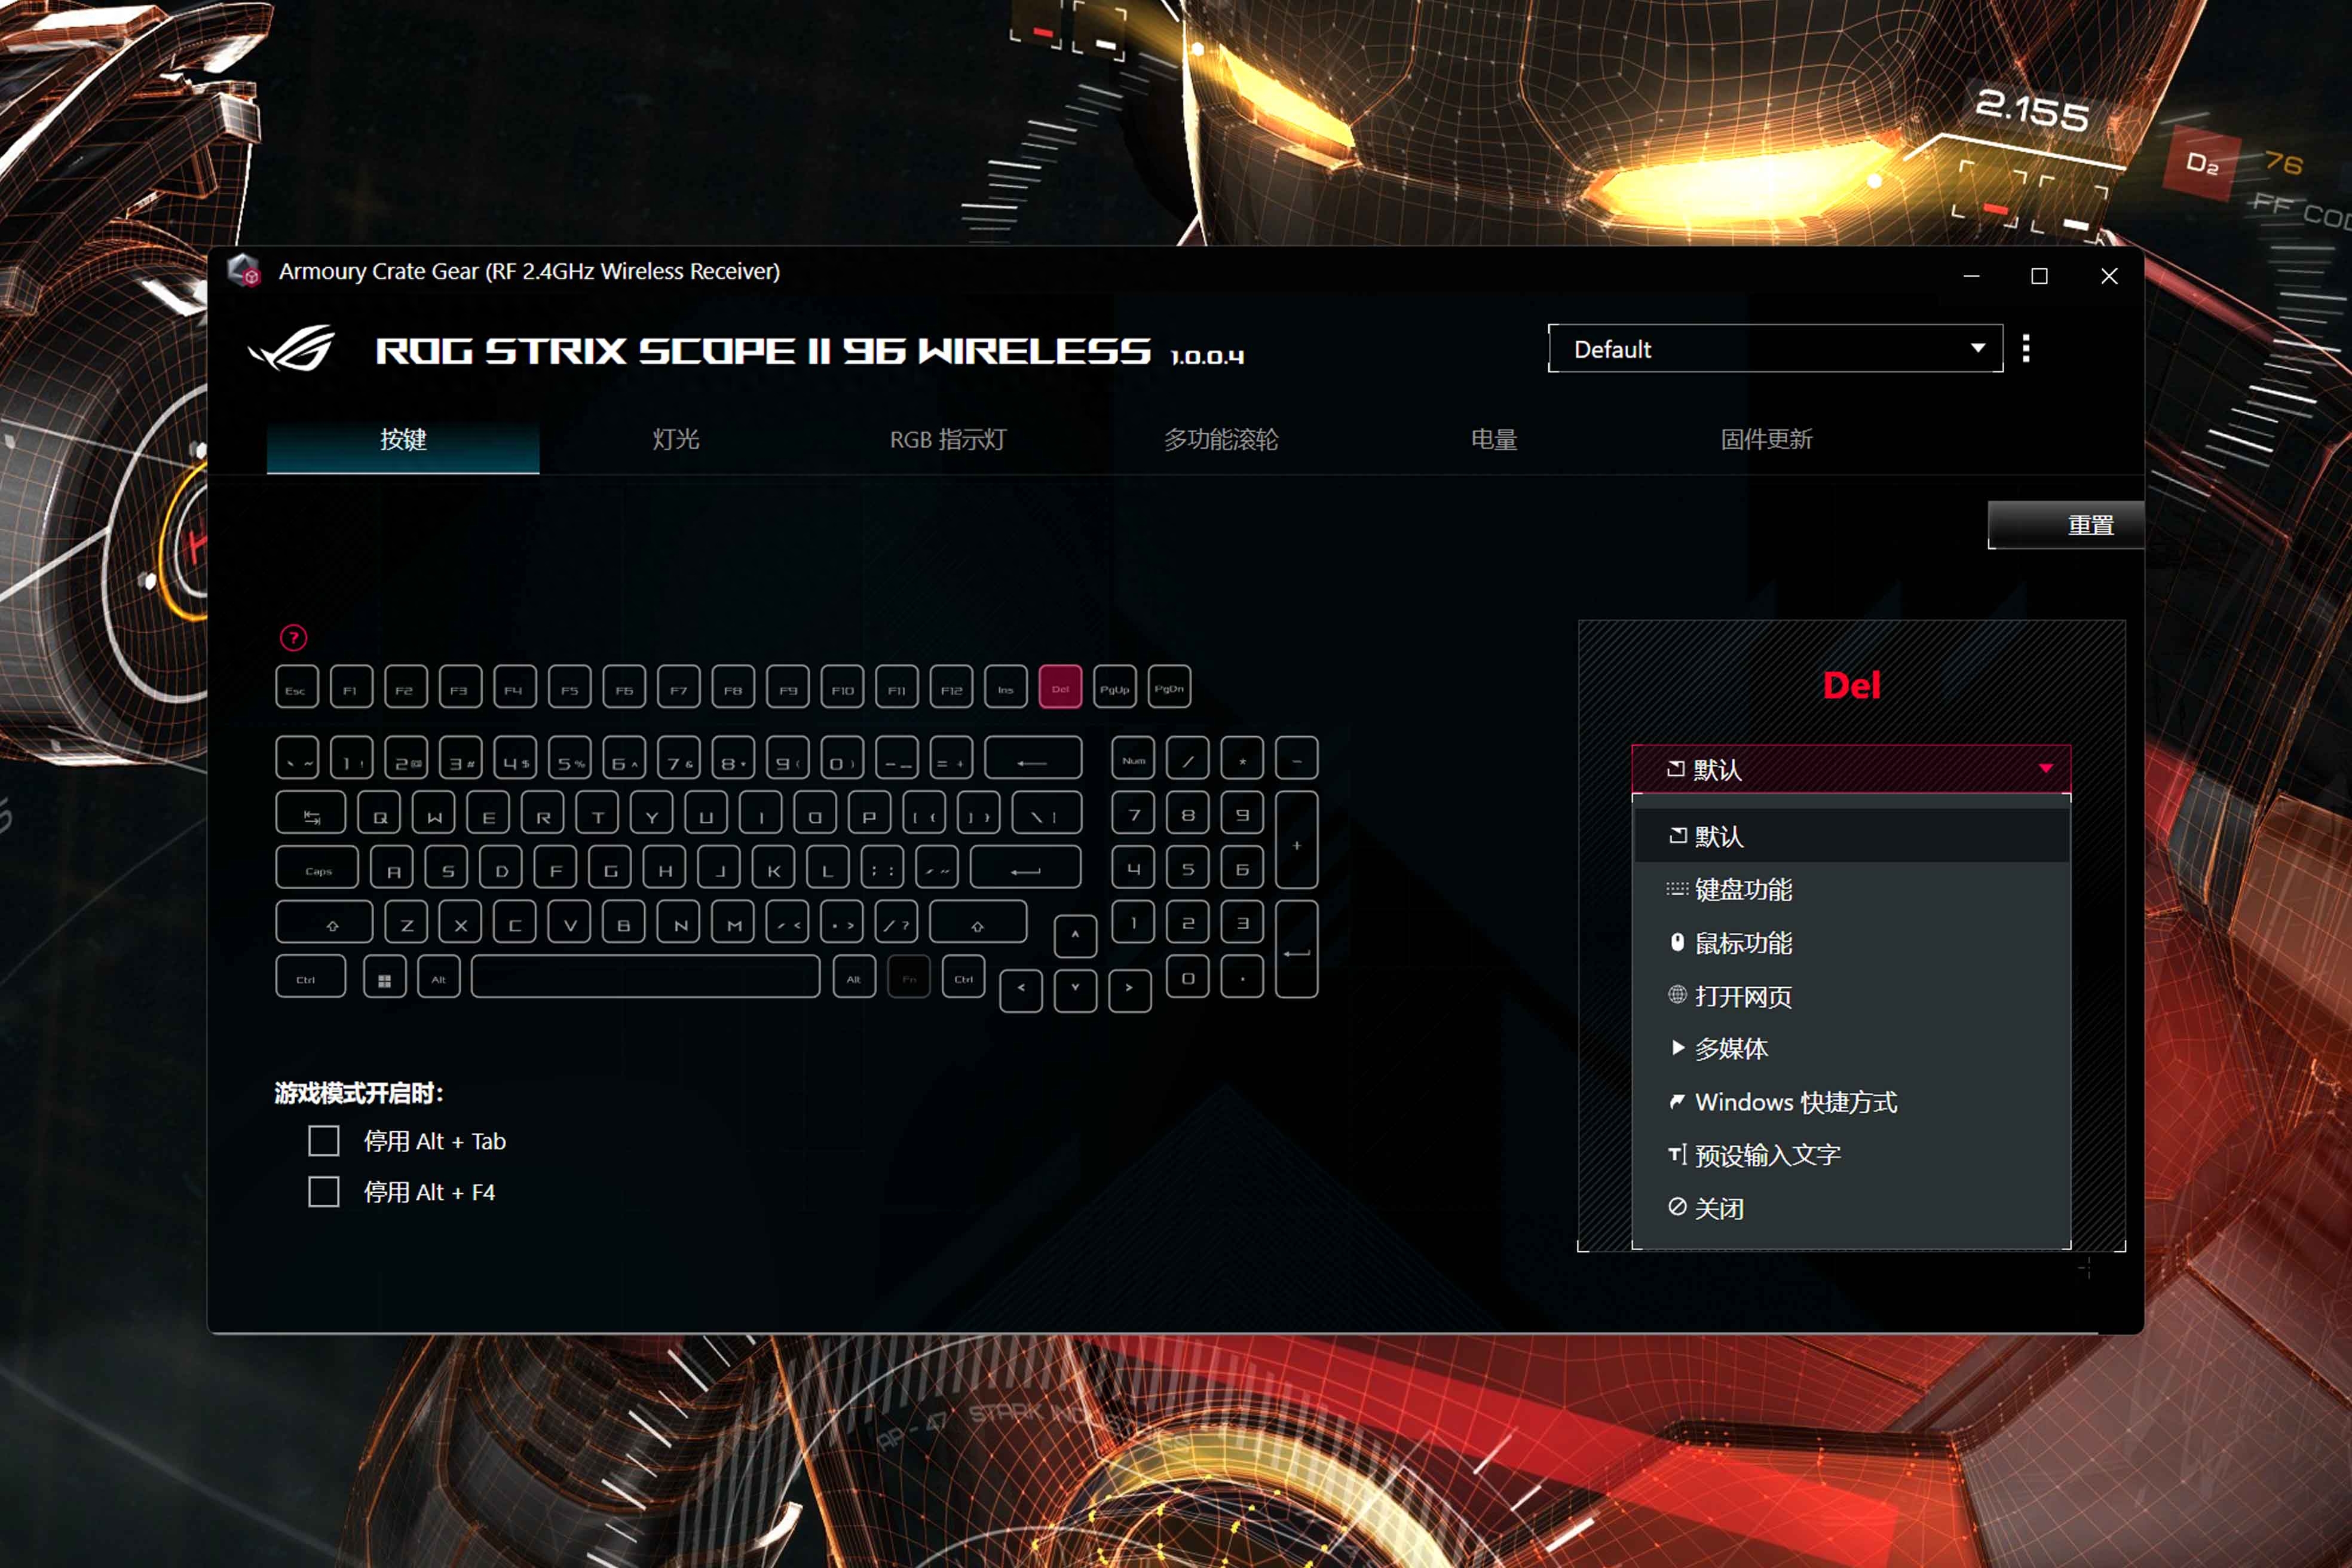This screenshot has width=2352, height=1568.
Task: Select the numpad 0 key
Action: point(1188,977)
